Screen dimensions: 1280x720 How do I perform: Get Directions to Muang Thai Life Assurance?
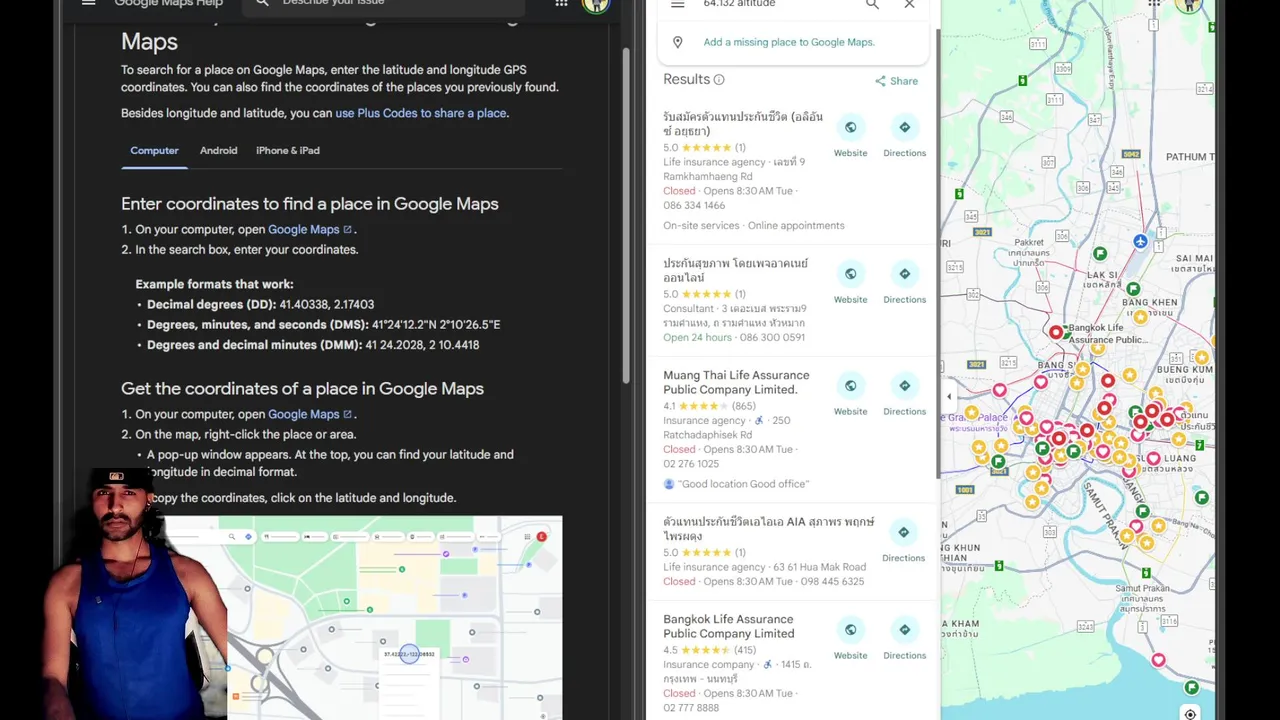(x=905, y=386)
